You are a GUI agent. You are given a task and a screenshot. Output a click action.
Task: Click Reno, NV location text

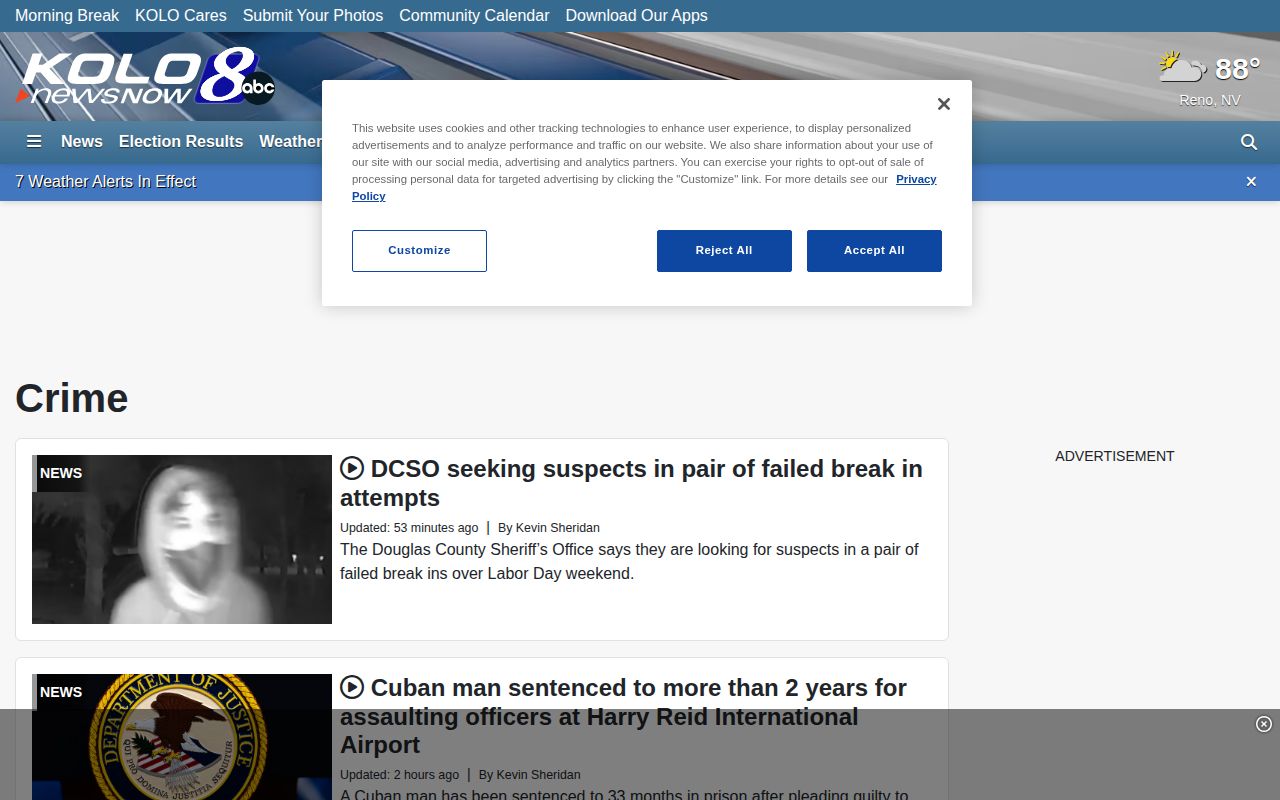click(1210, 100)
